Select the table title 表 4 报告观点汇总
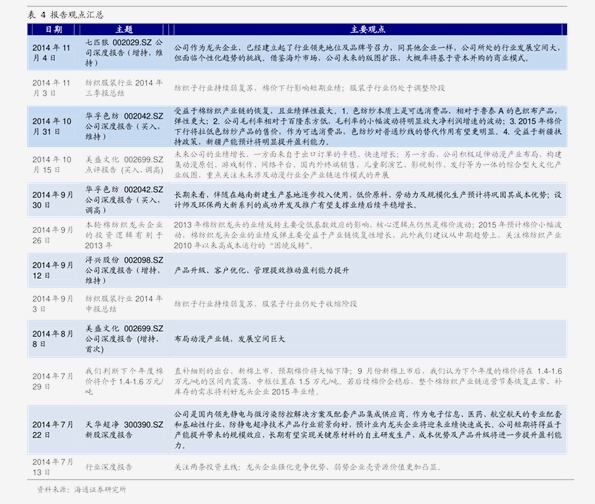This screenshot has height=504, width=595. (x=65, y=15)
